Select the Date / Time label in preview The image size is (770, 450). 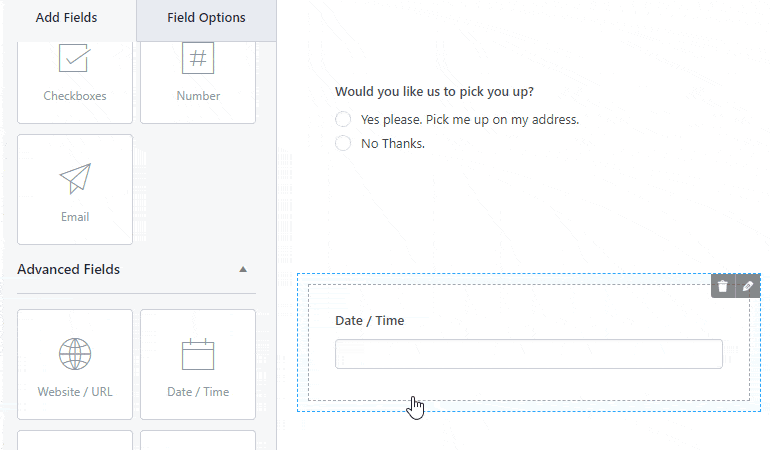click(x=369, y=320)
